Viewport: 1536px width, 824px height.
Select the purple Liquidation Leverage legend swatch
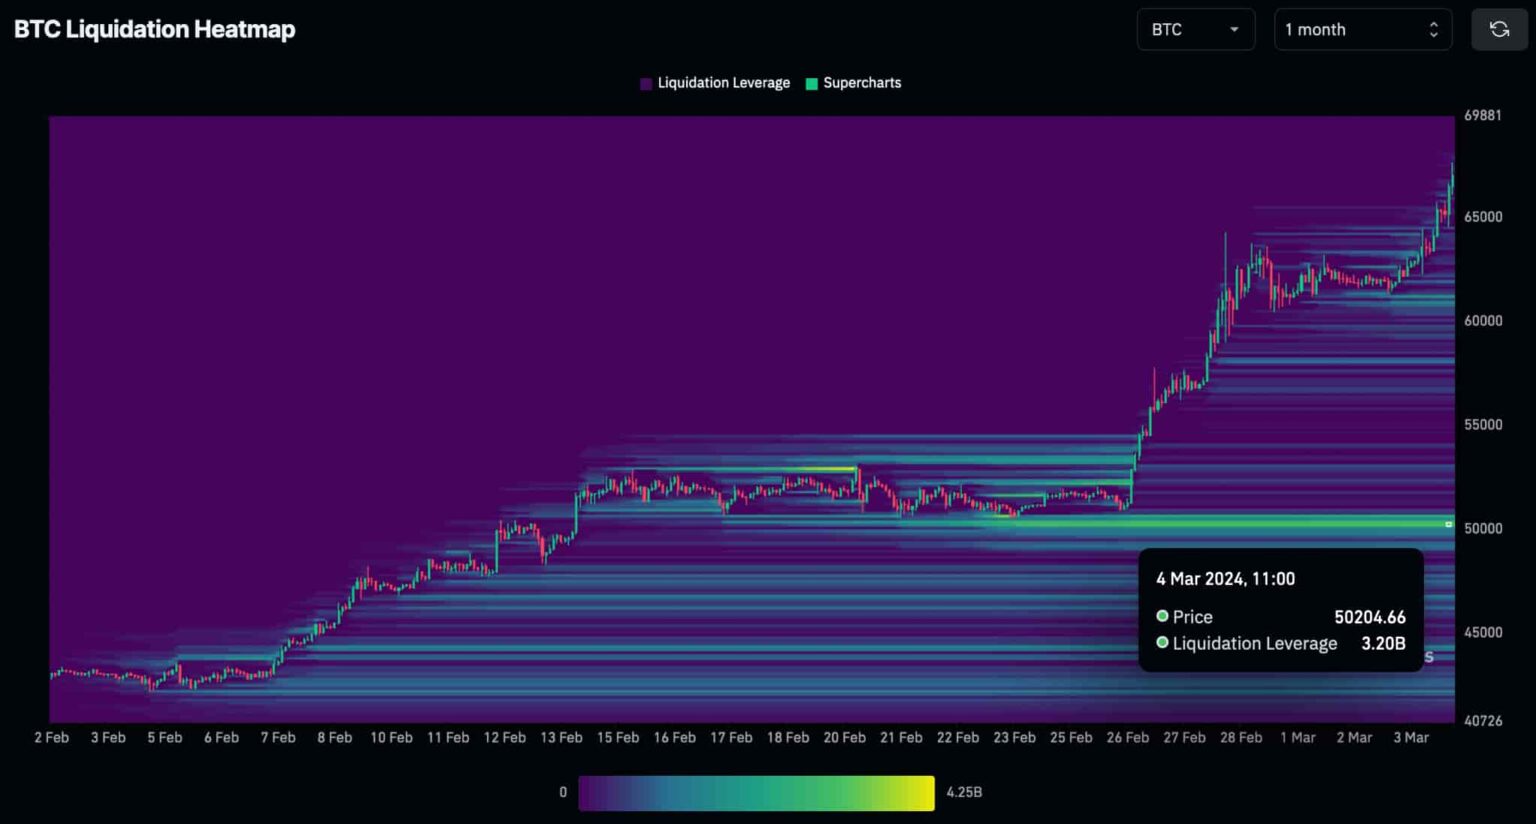click(645, 83)
